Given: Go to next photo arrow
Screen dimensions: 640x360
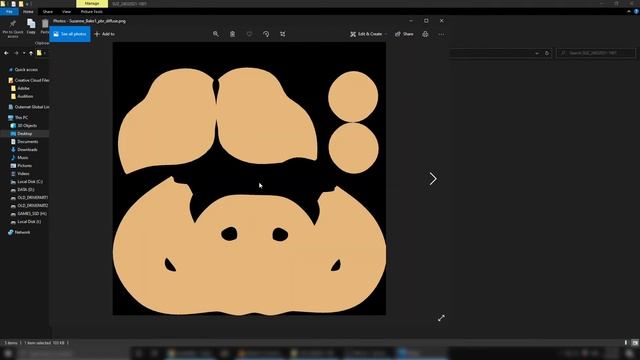Looking at the screenshot, I should 433,178.
